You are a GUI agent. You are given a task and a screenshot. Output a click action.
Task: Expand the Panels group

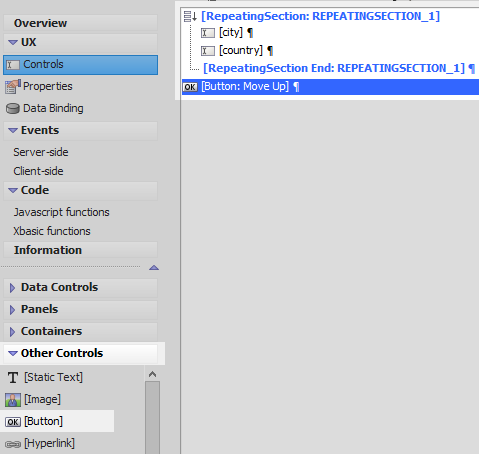point(12,310)
